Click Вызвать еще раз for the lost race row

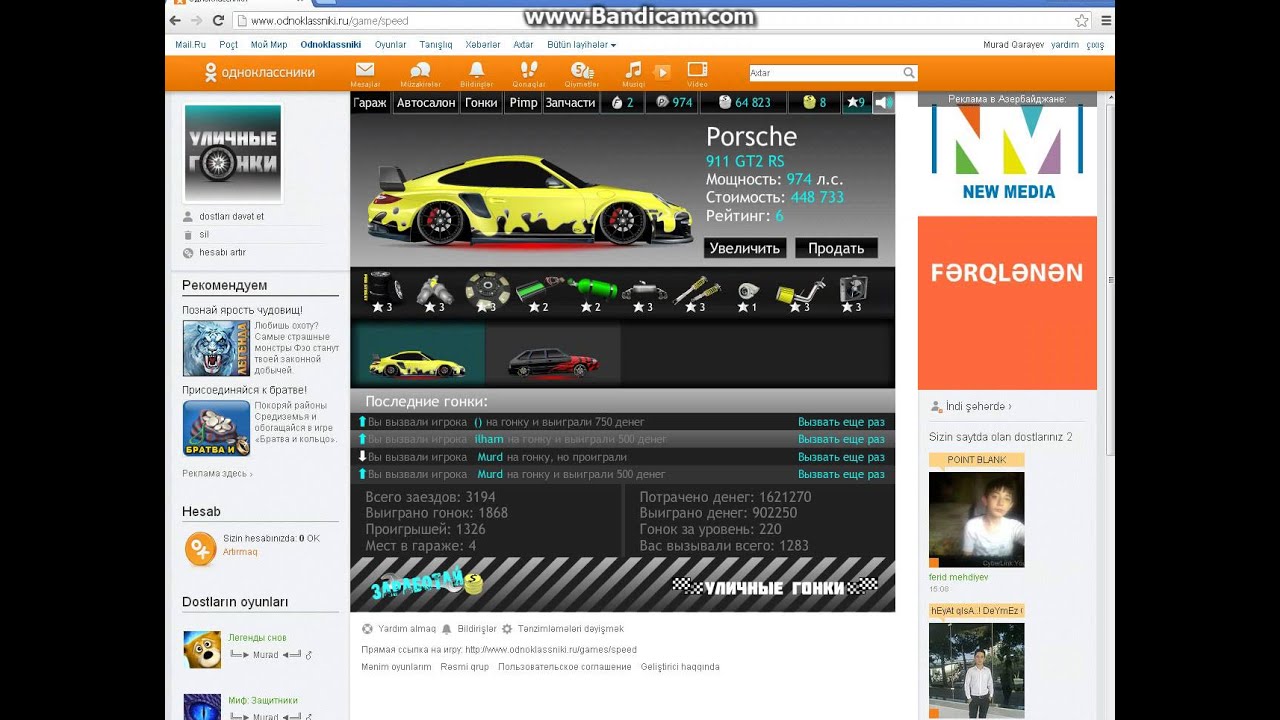[841, 457]
